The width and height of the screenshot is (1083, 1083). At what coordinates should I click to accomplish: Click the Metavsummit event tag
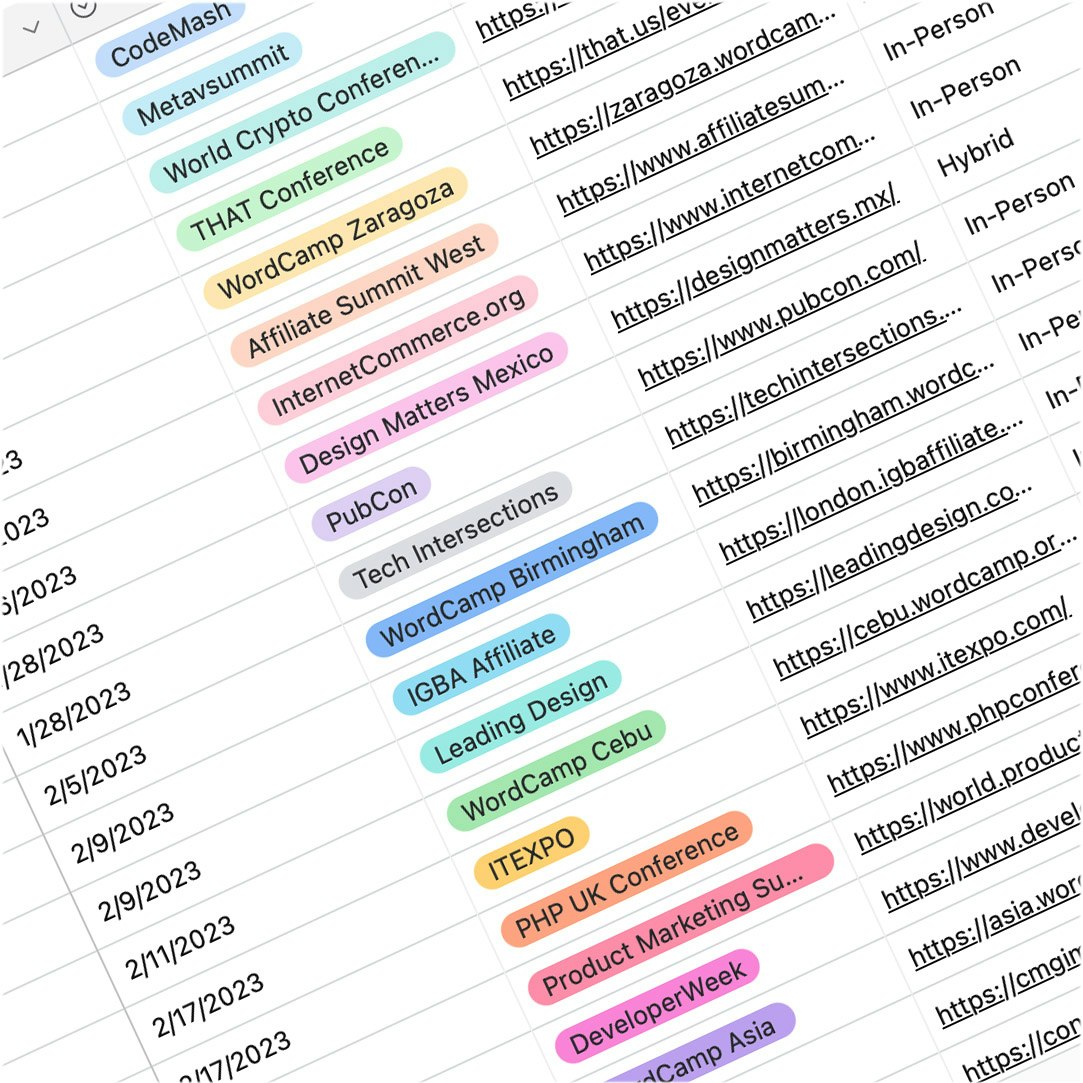(x=212, y=83)
